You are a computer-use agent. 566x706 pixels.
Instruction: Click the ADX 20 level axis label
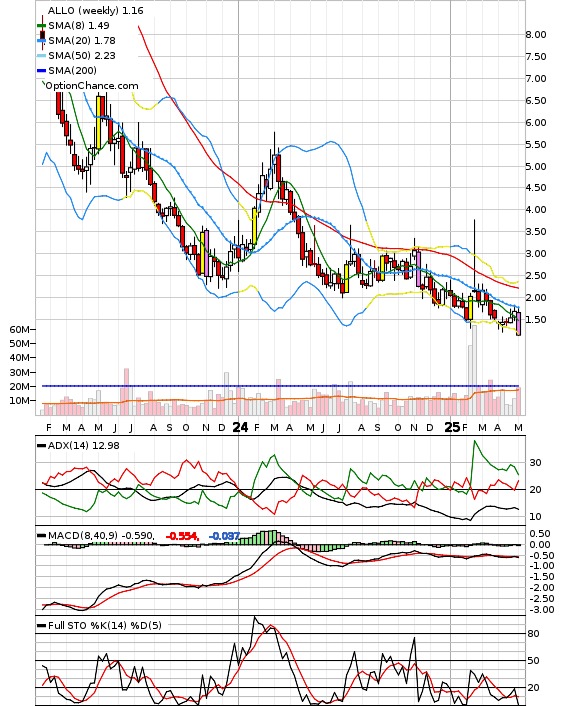point(535,489)
